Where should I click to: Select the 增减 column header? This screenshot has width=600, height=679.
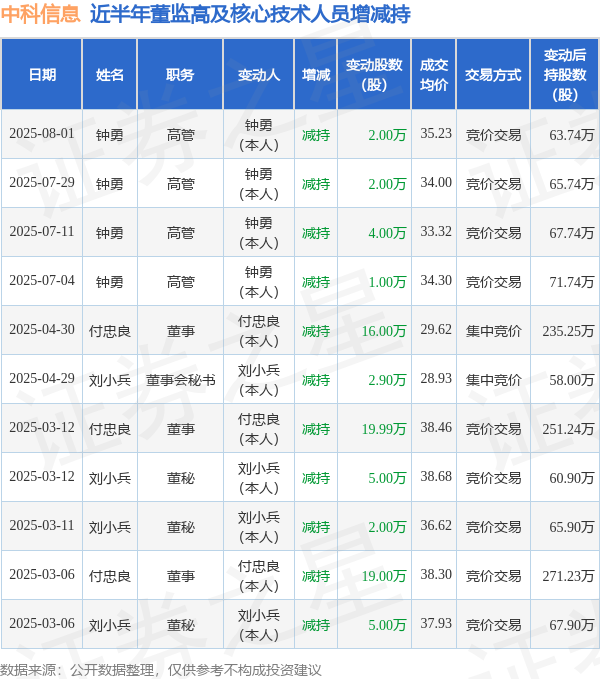pyautogui.click(x=316, y=75)
